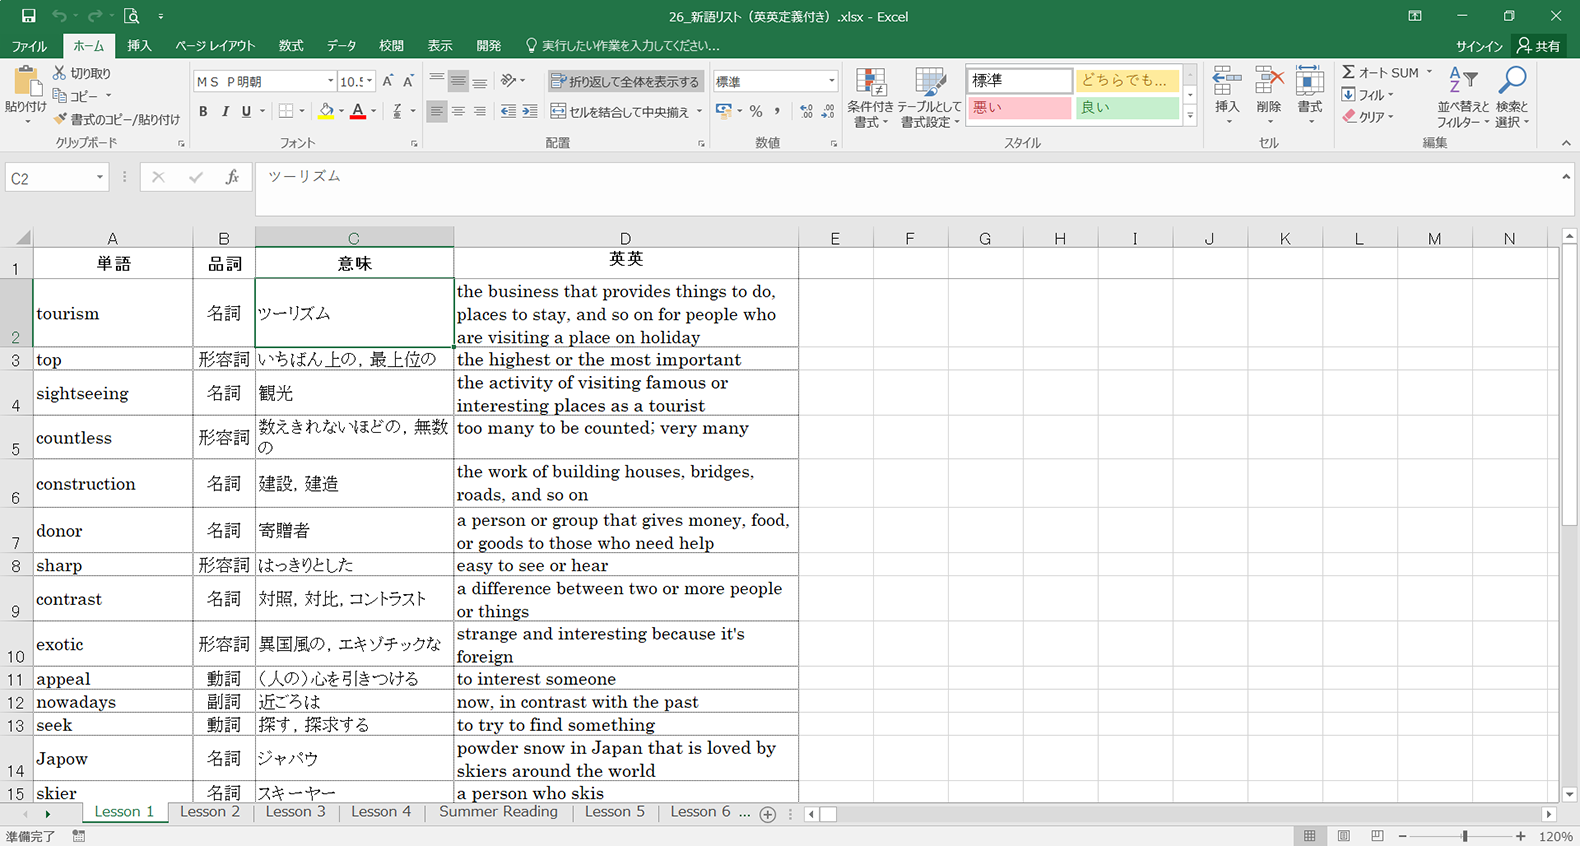1580x846 pixels.
Task: Toggle Italic formatting
Action: pyautogui.click(x=225, y=111)
